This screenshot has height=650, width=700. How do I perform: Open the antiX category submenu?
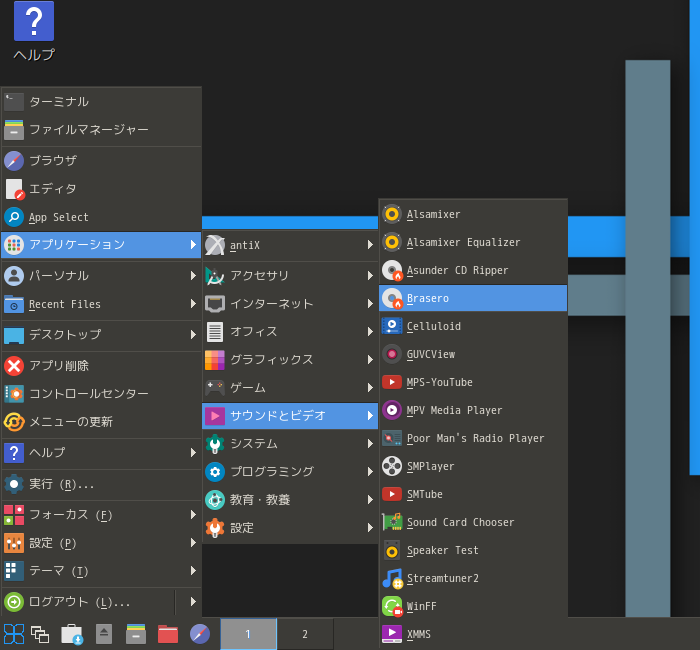tap(290, 245)
